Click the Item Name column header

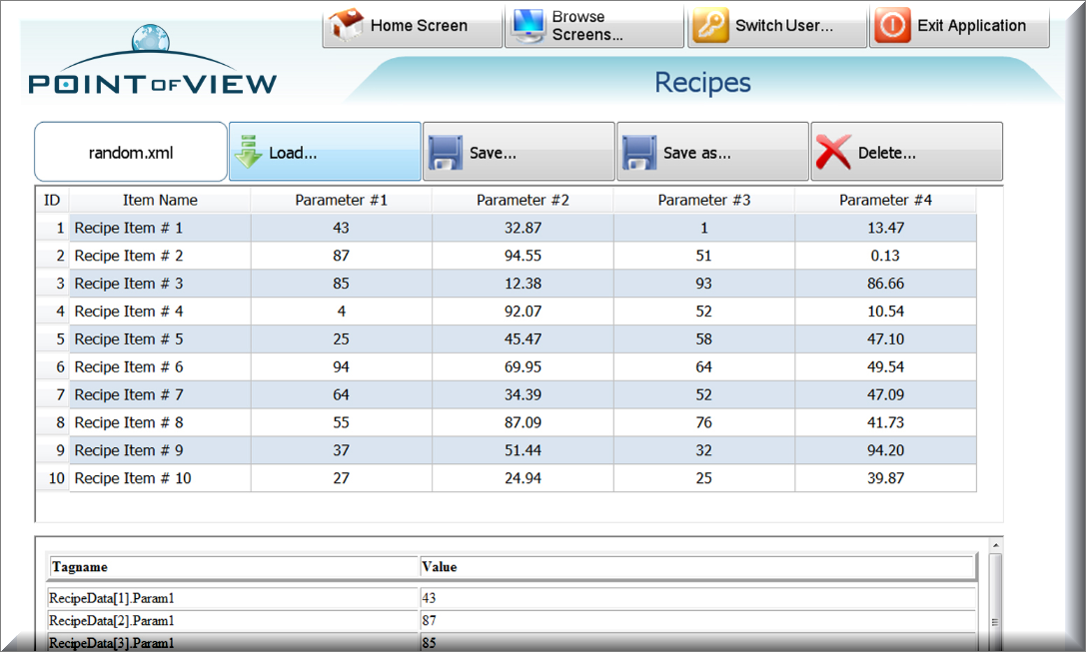pyautogui.click(x=160, y=200)
